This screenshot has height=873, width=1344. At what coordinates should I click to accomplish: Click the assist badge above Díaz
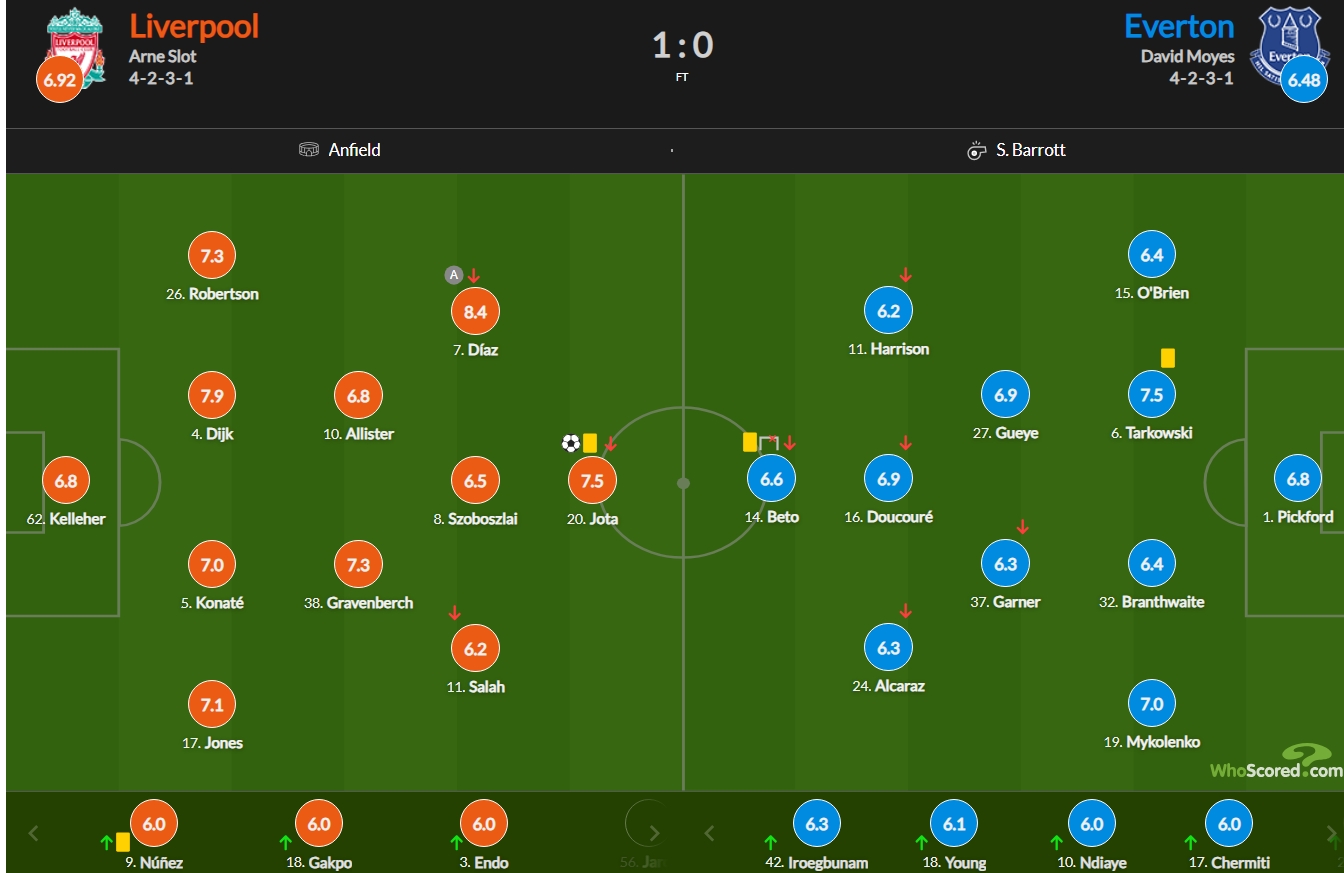pos(454,275)
